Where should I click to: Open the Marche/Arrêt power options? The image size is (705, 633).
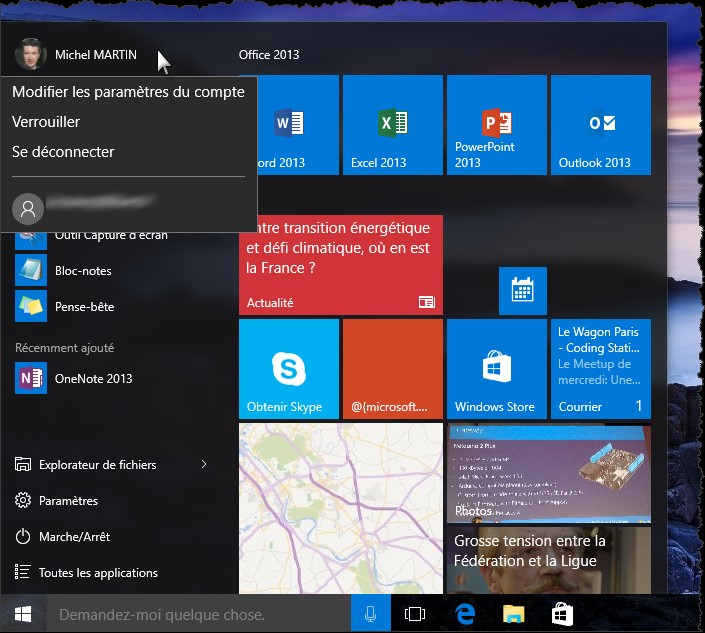click(74, 537)
